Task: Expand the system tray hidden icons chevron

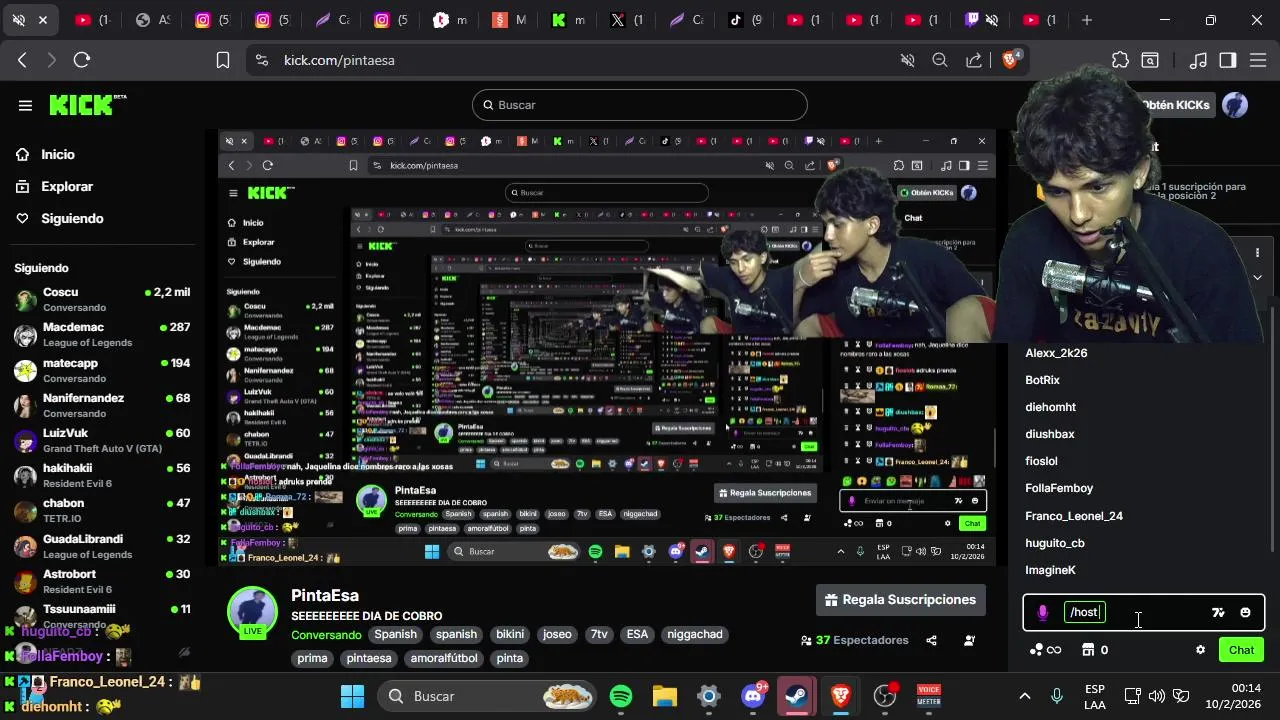Action: coord(1024,696)
